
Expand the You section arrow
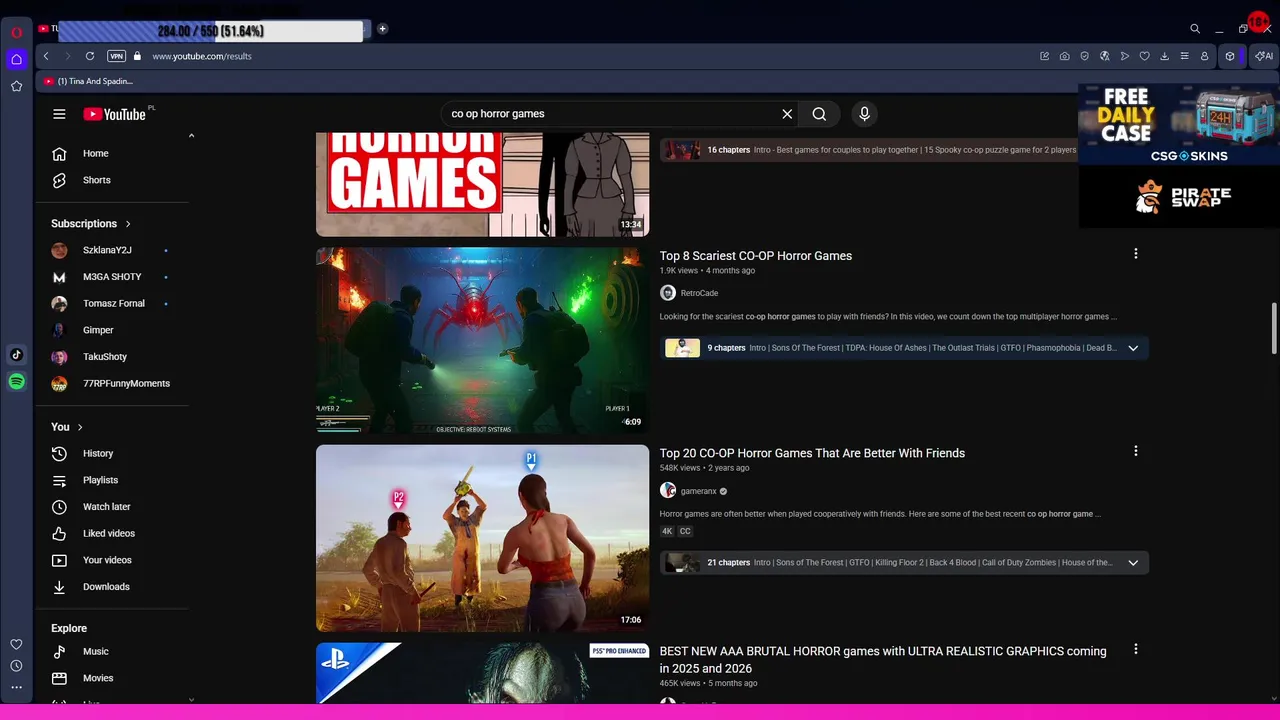point(80,427)
